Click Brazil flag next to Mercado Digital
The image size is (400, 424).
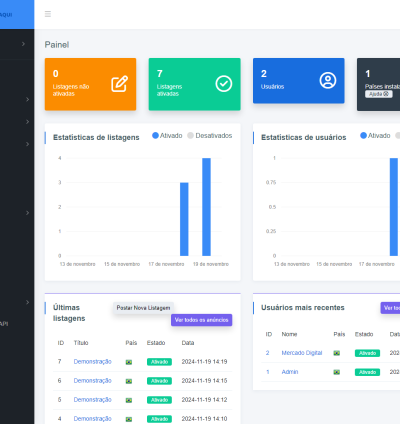point(337,353)
